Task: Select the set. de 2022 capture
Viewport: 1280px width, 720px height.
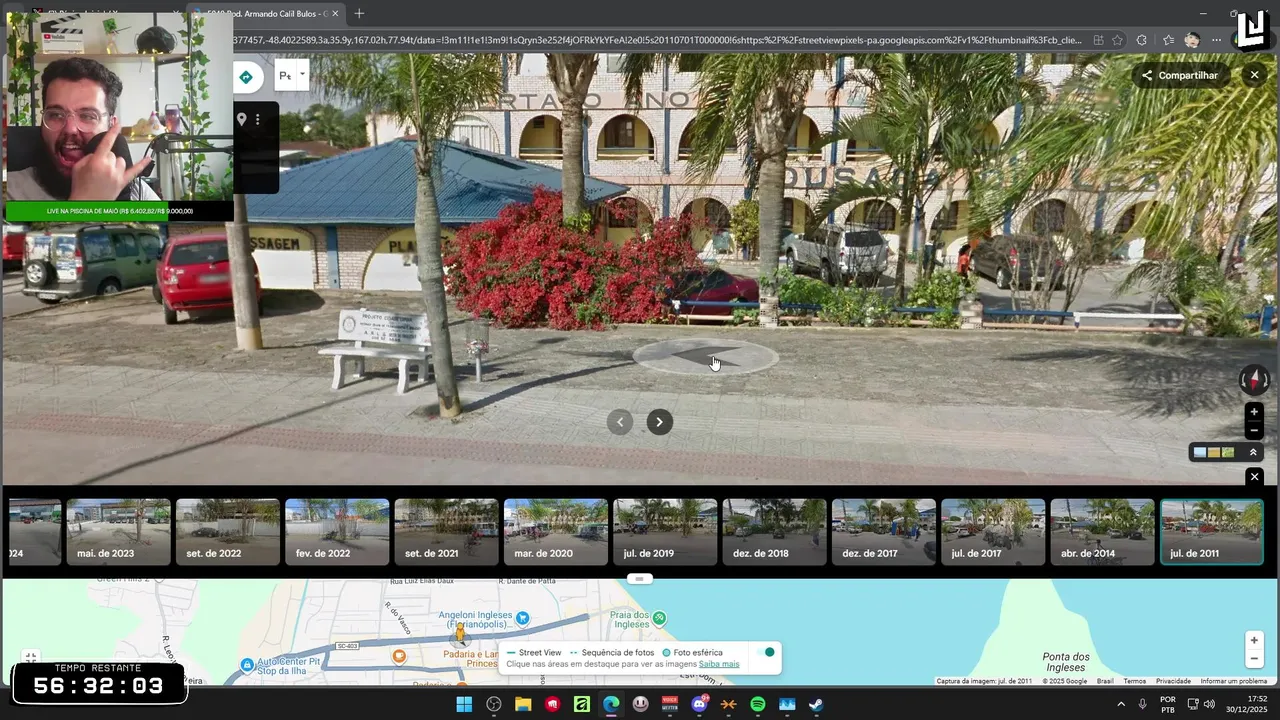Action: pyautogui.click(x=228, y=532)
